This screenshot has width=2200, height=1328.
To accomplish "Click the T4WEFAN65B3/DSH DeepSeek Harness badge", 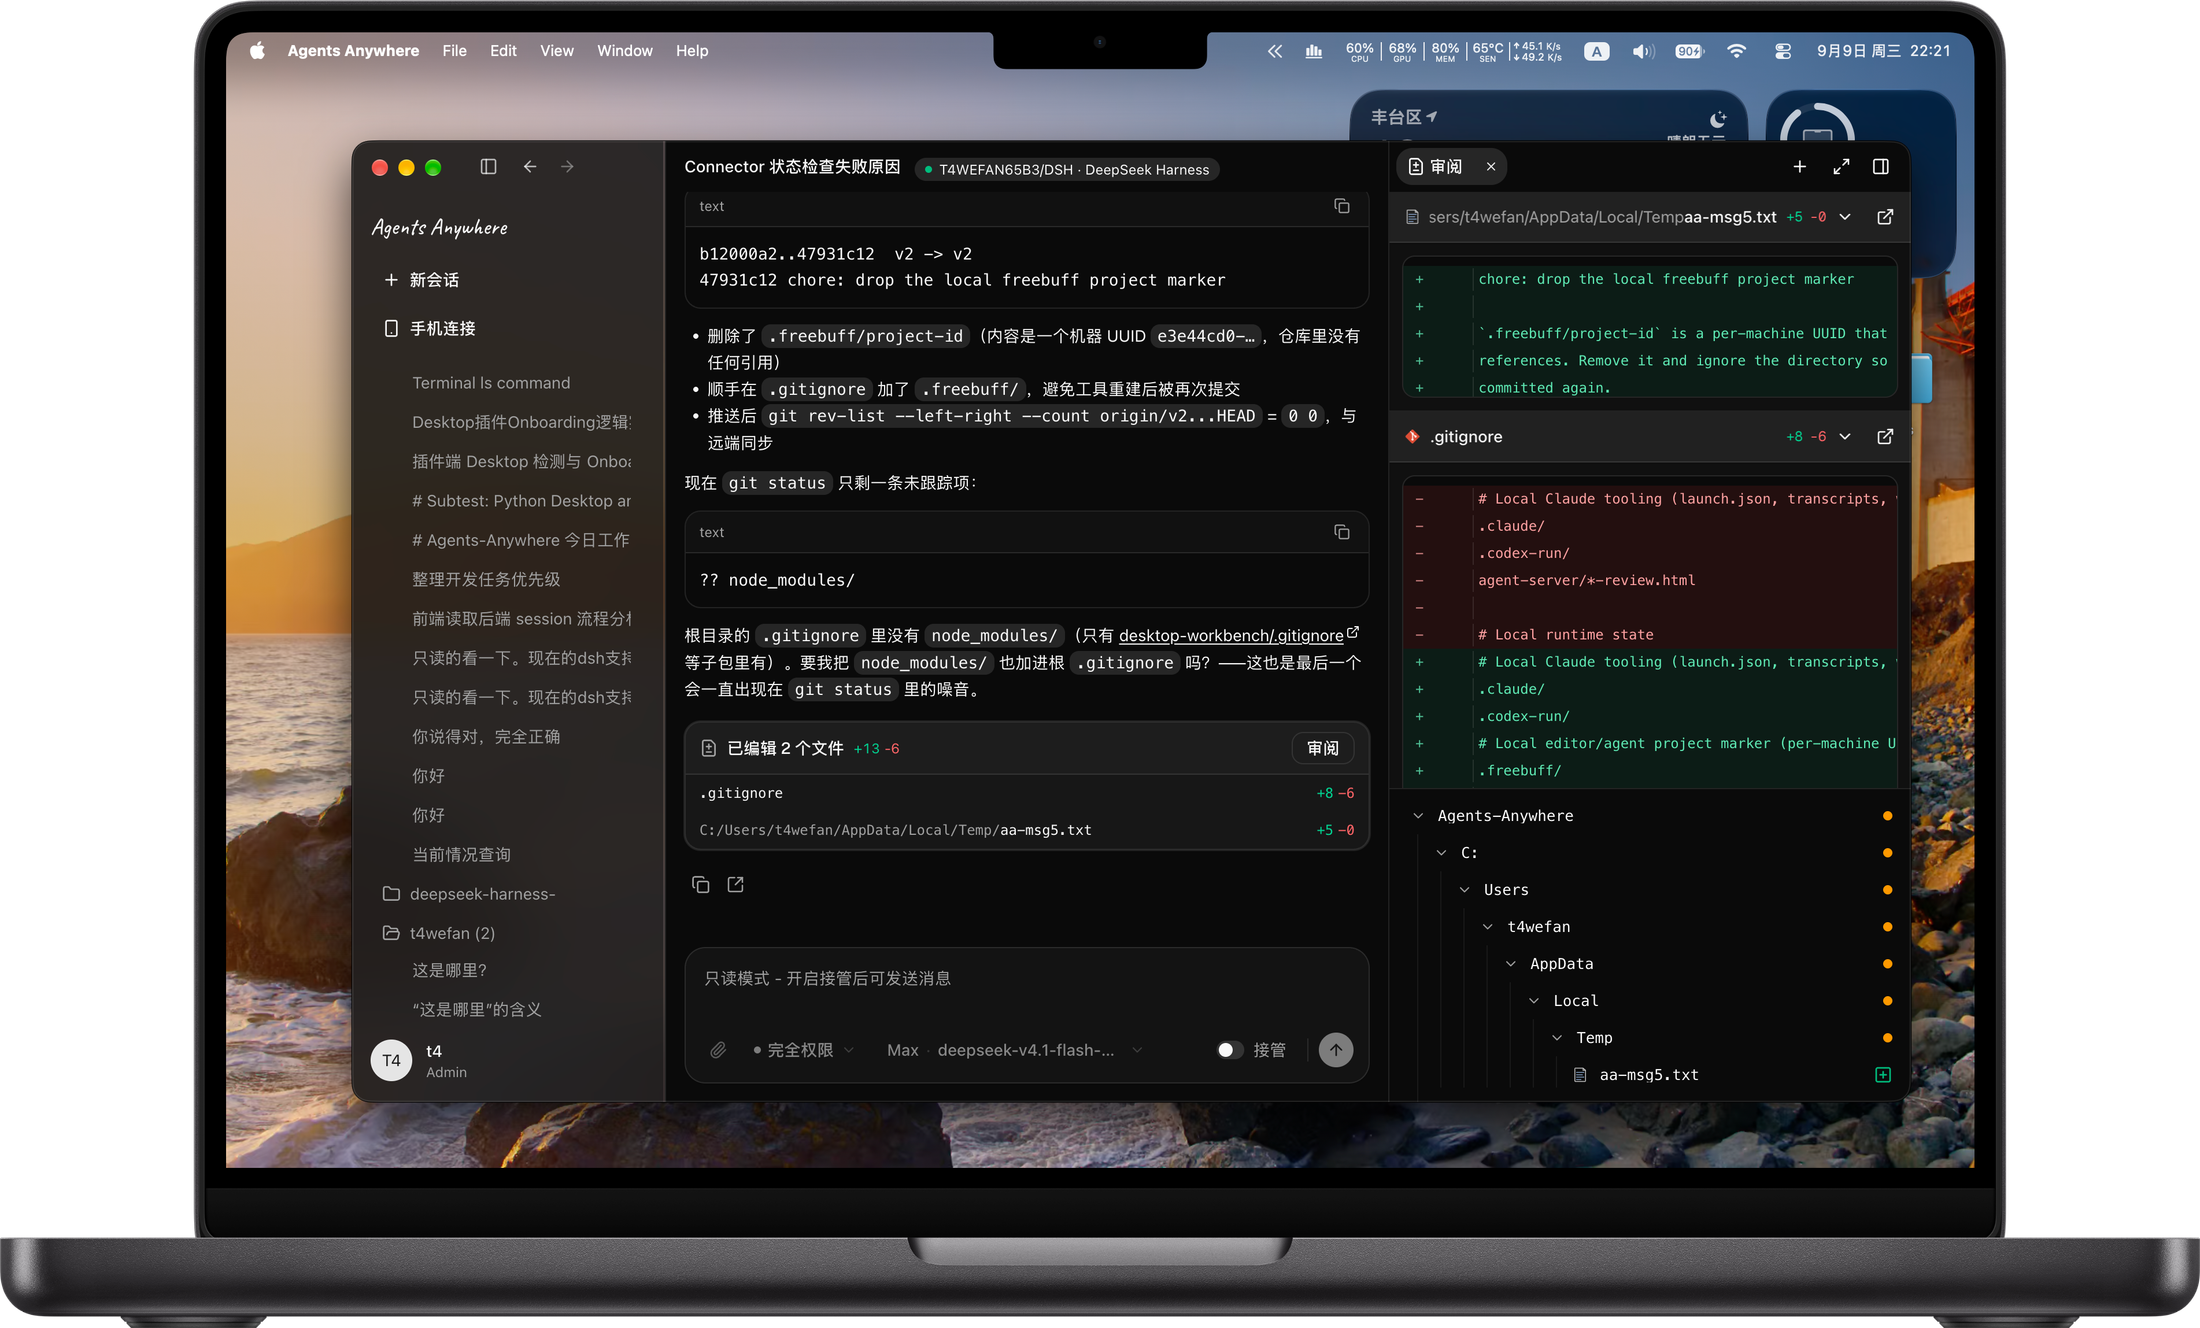I will pyautogui.click(x=1067, y=170).
